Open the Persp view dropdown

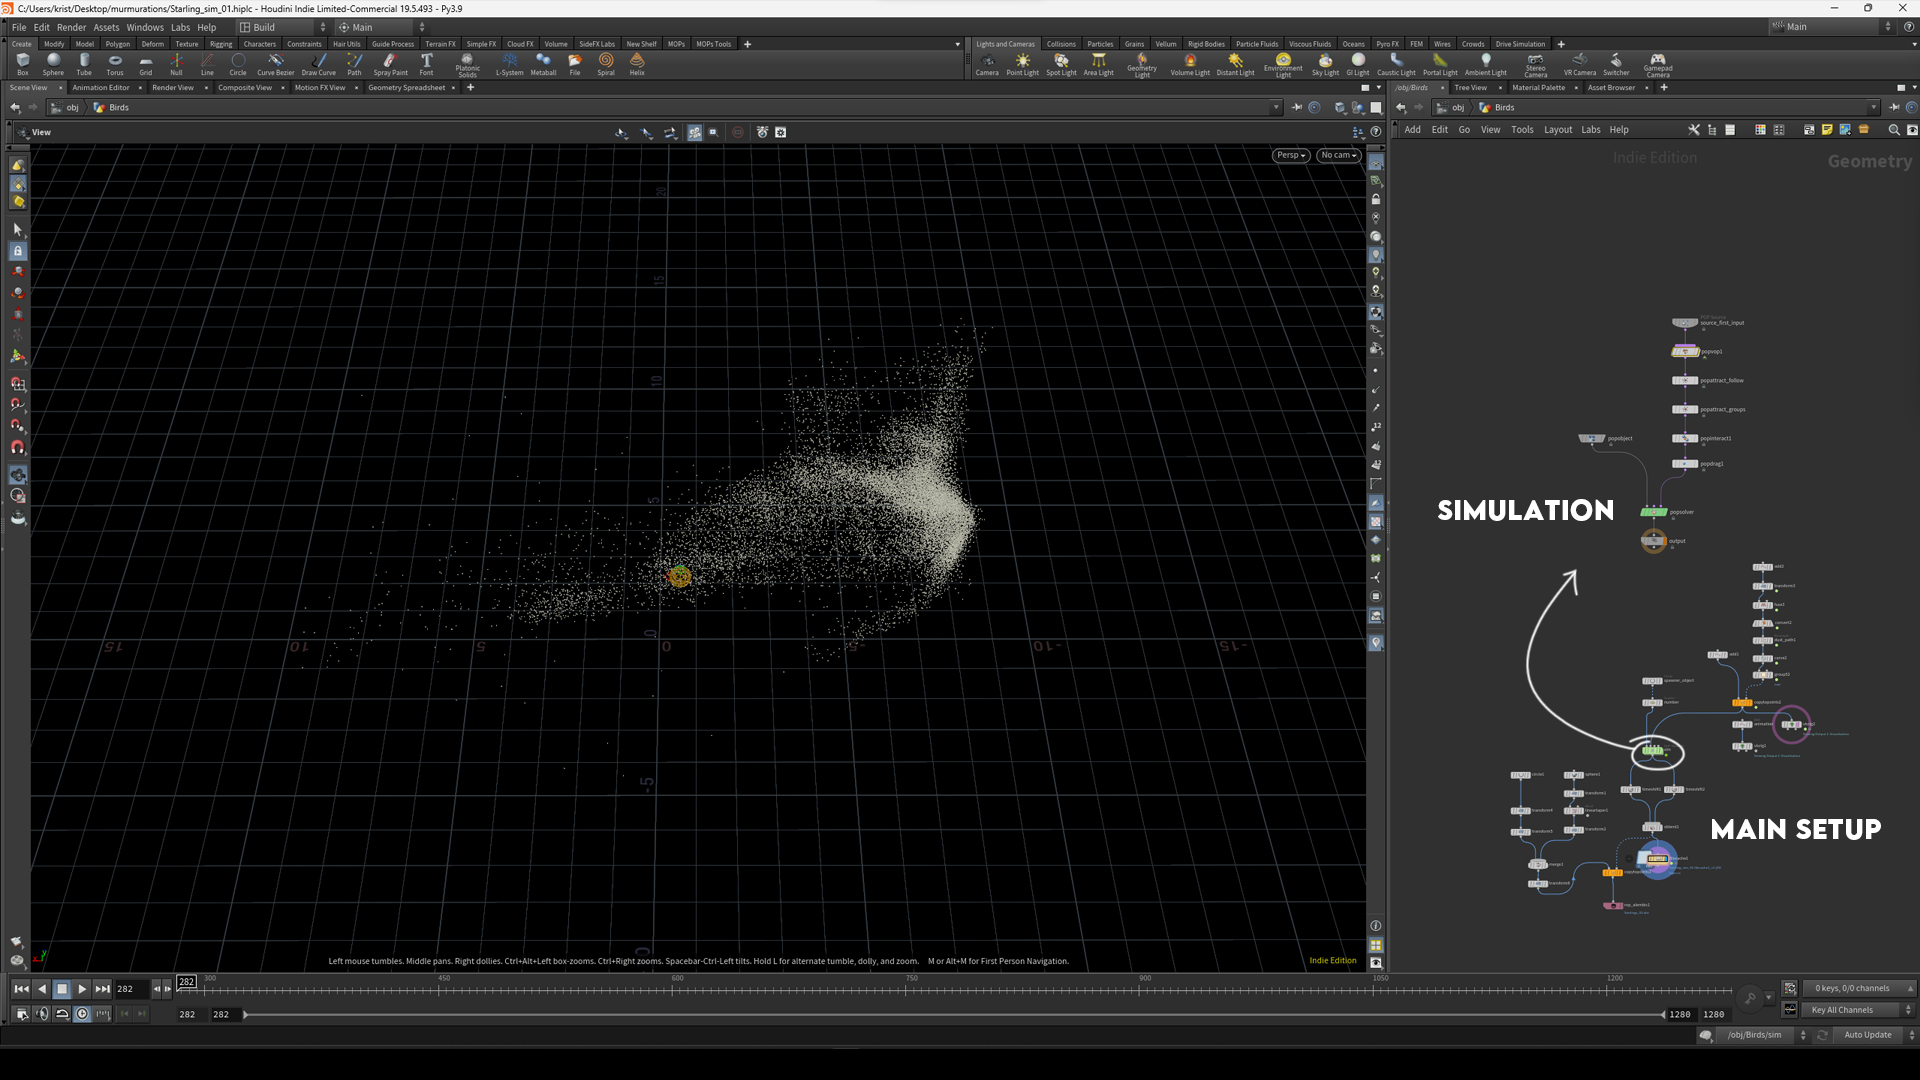pos(1289,155)
